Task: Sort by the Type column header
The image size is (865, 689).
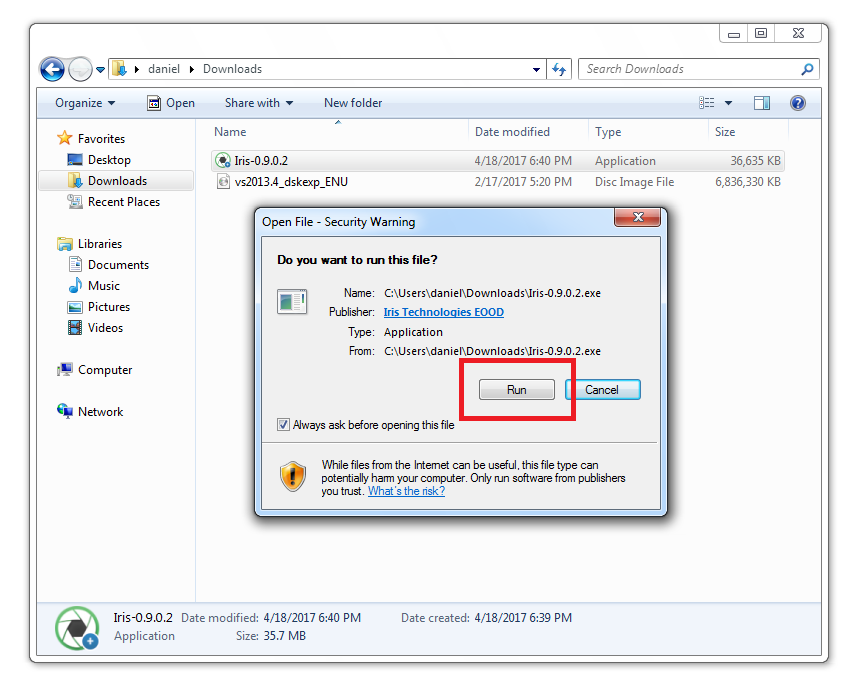Action: click(x=608, y=132)
